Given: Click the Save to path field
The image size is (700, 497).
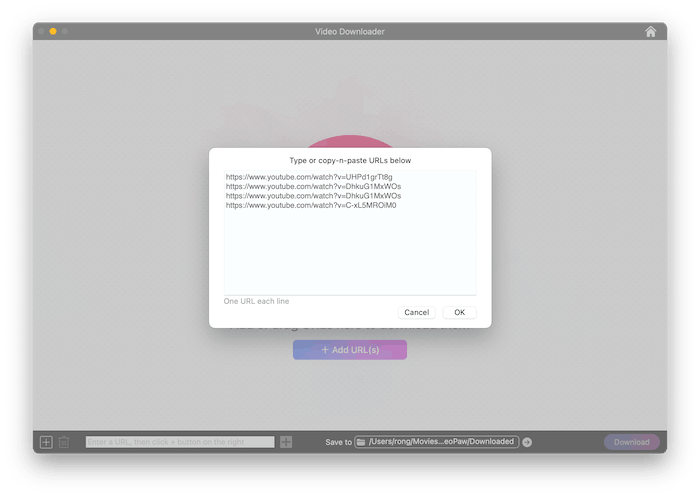Looking at the screenshot, I should pyautogui.click(x=440, y=442).
